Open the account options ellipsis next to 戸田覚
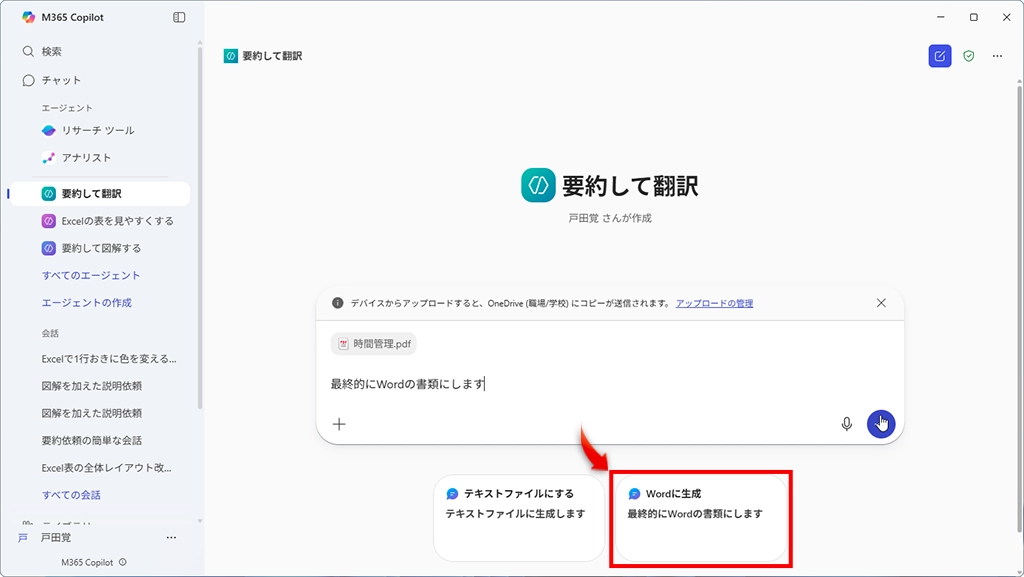The image size is (1024, 577). pos(171,538)
